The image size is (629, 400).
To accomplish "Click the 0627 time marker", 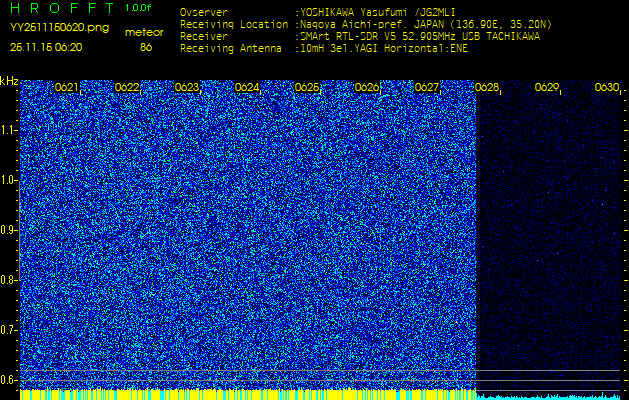I will tap(427, 87).
